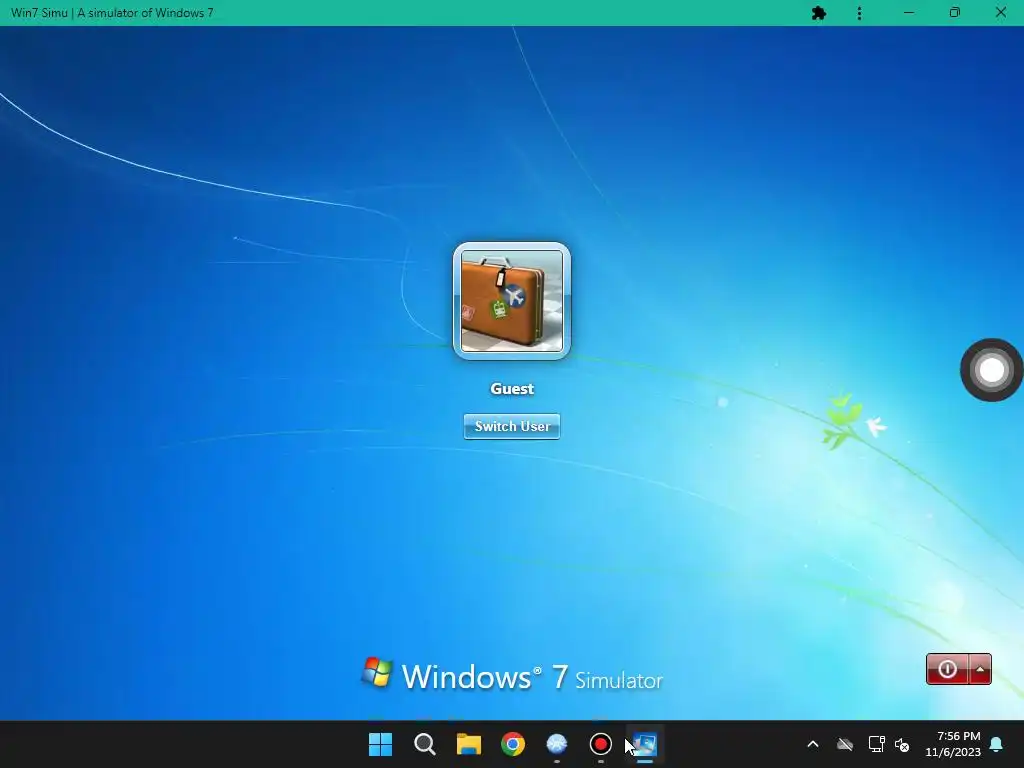This screenshot has width=1024, height=768.
Task: Open network display tray icon
Action: point(876,744)
